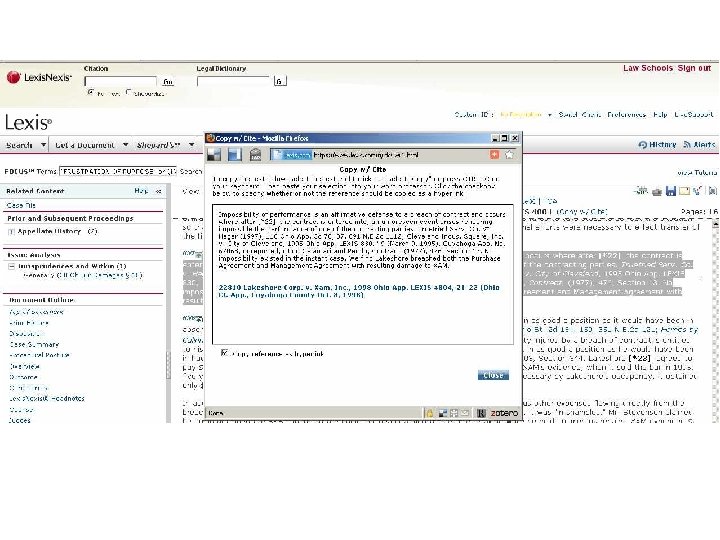Click the building-shaped toolbar icon in the popup
The image size is (720, 540).
pyautogui.click(x=255, y=155)
